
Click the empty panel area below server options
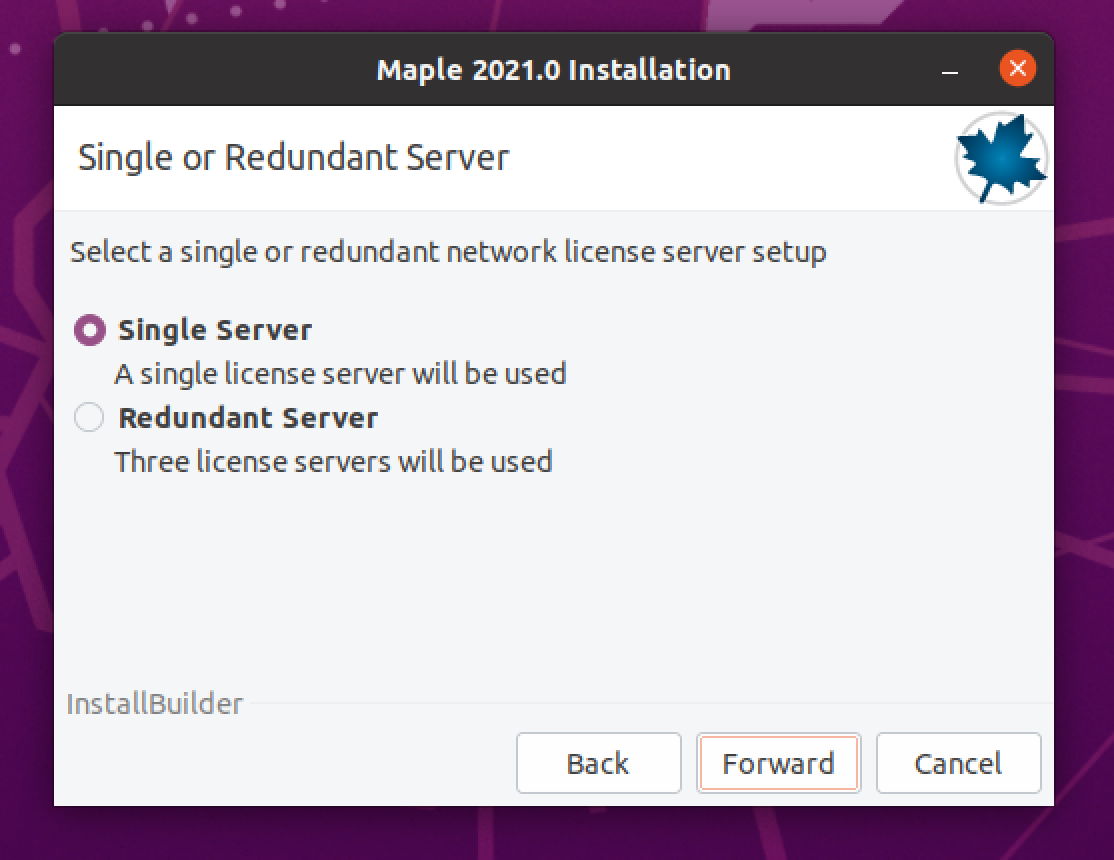click(x=550, y=590)
